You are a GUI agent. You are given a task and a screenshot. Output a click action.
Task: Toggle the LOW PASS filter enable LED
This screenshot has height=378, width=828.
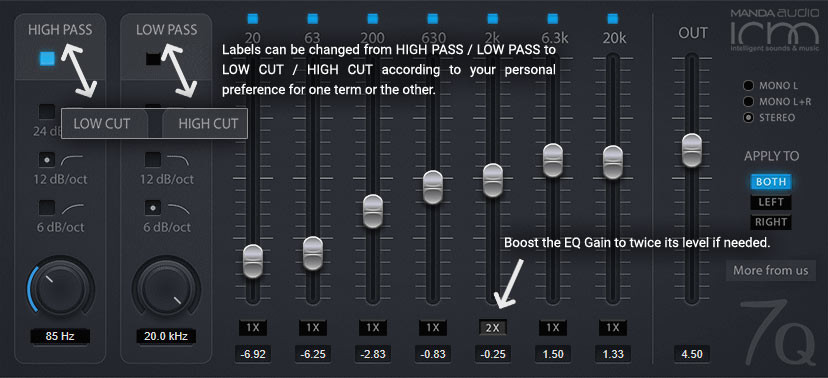coord(153,59)
